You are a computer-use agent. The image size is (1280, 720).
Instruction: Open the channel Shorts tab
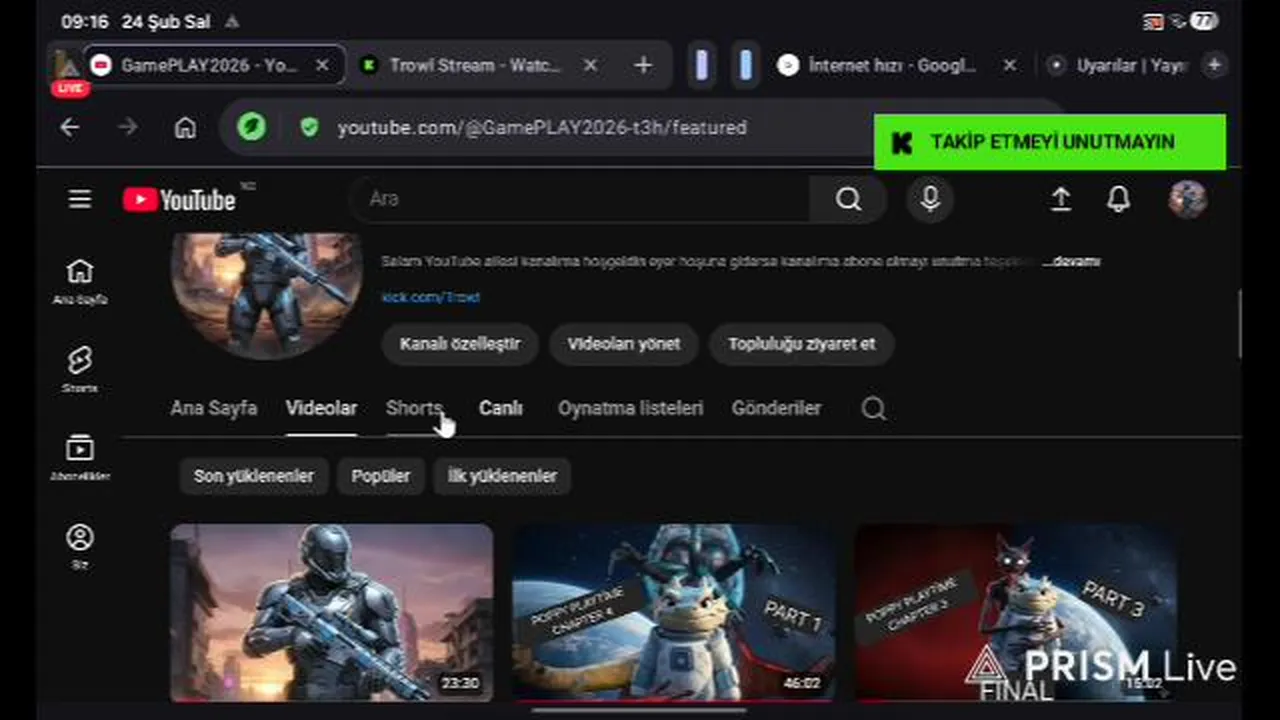413,408
